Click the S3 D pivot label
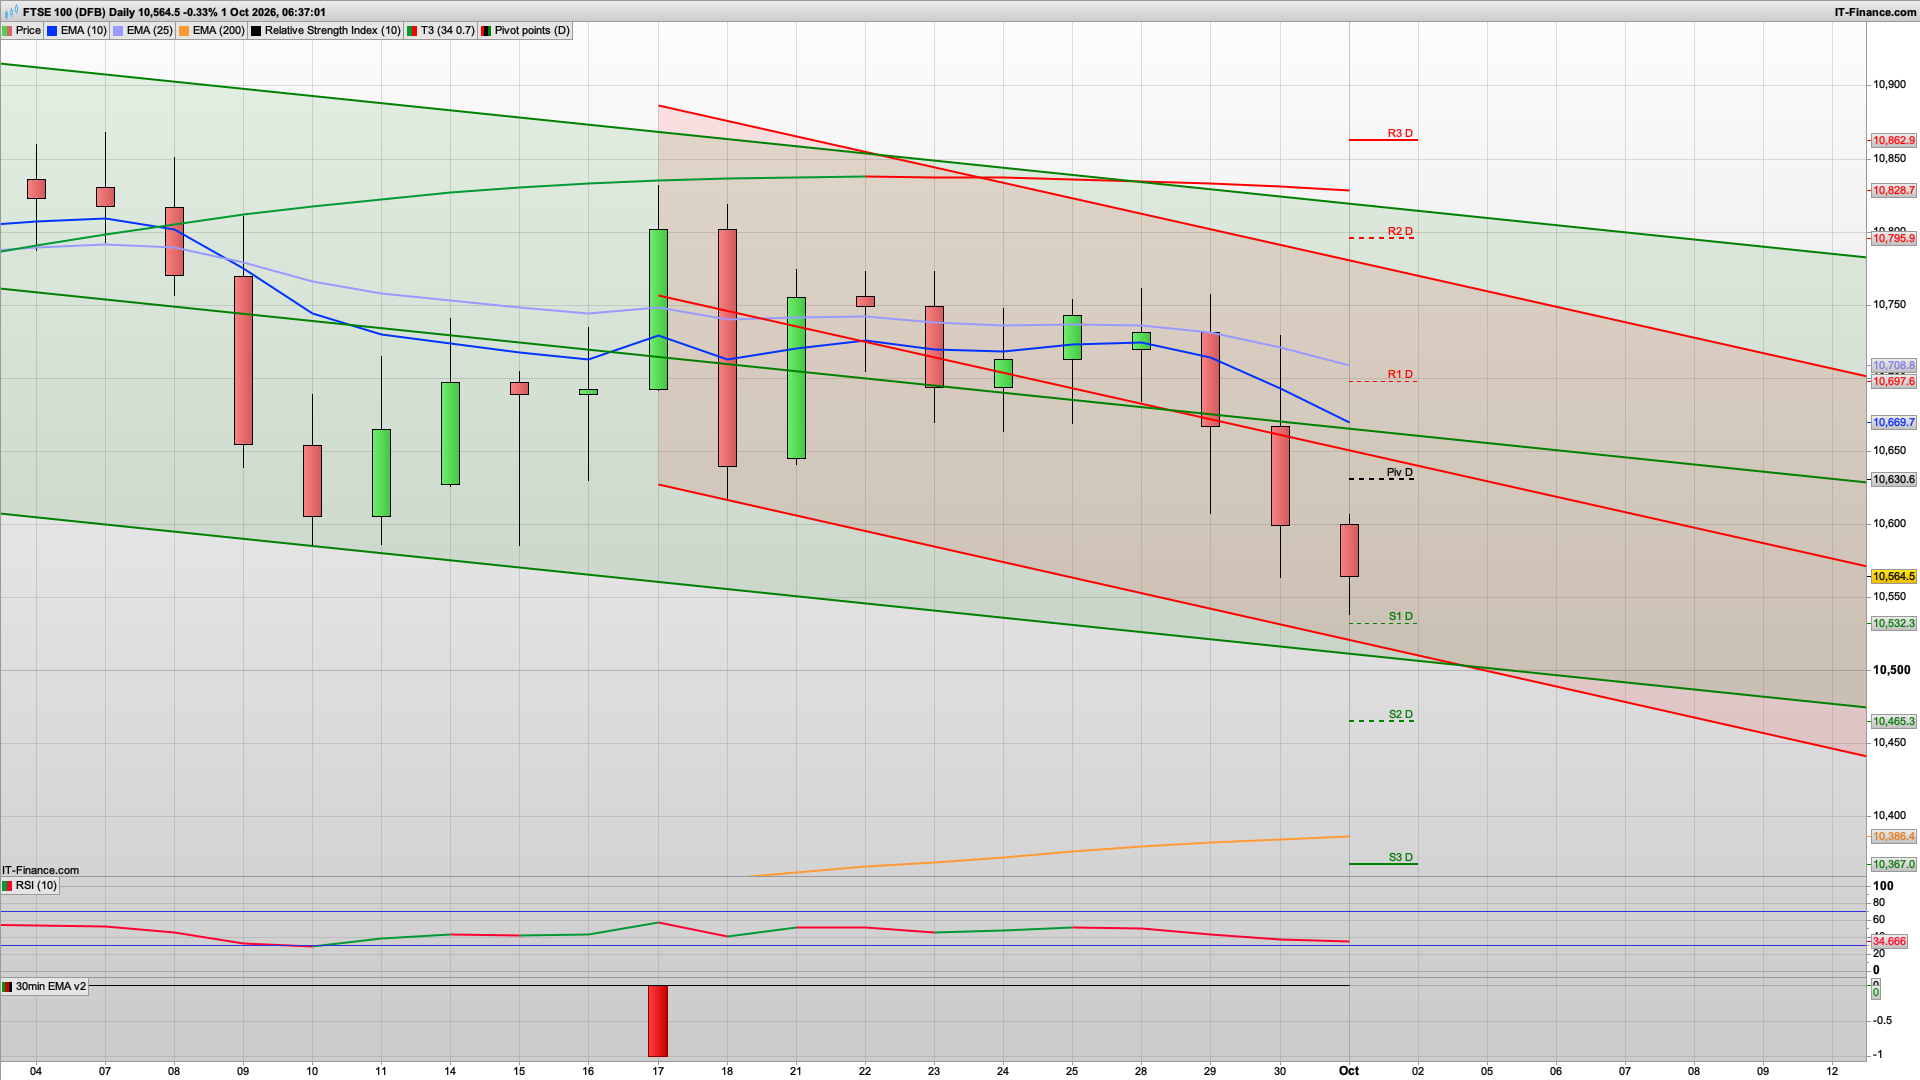This screenshot has width=1920, height=1080. [1401, 857]
